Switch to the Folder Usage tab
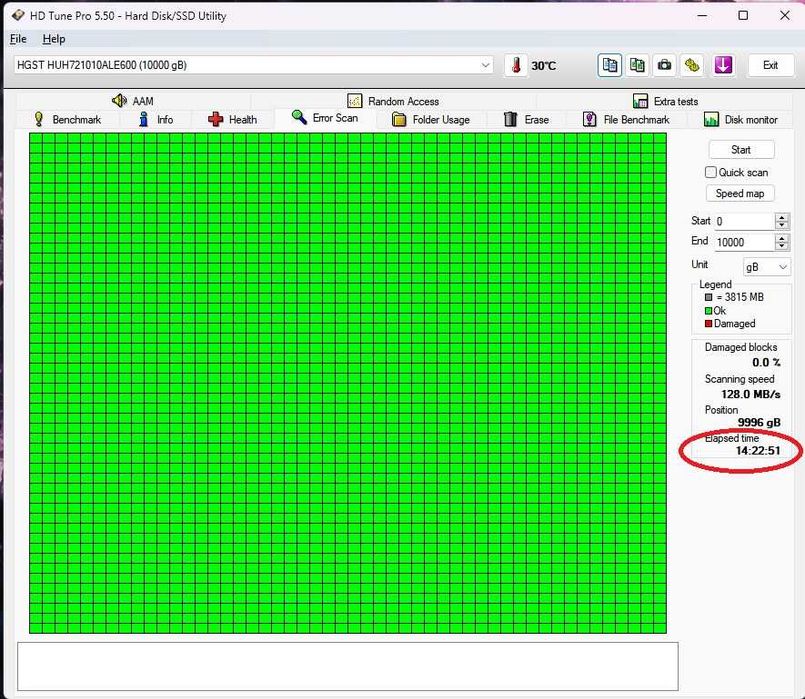 431,120
